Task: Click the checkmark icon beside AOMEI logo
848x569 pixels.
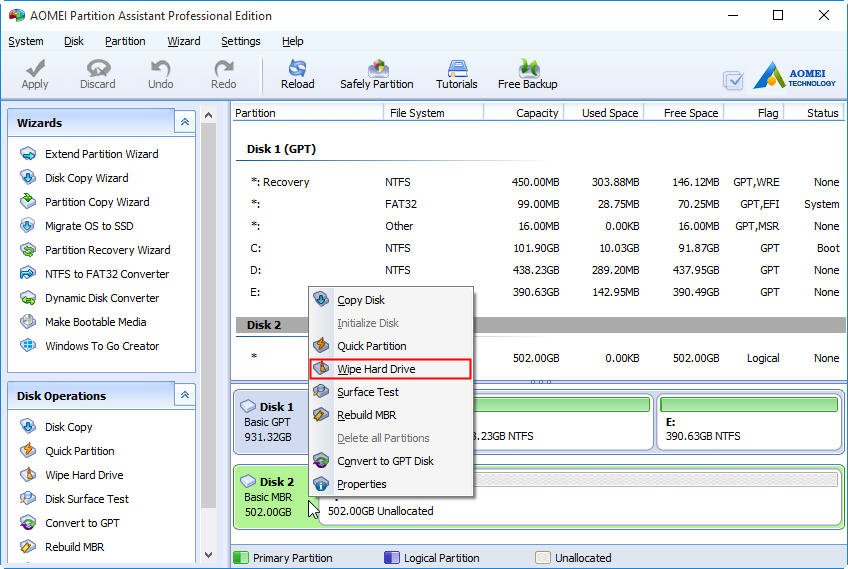Action: 733,81
